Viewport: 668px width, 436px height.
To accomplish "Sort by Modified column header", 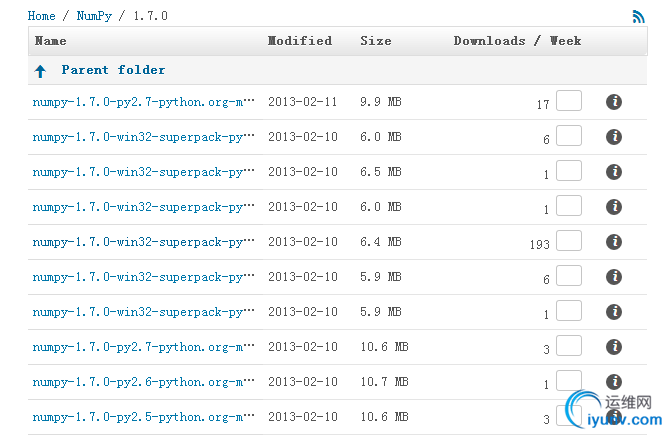I will [x=300, y=41].
